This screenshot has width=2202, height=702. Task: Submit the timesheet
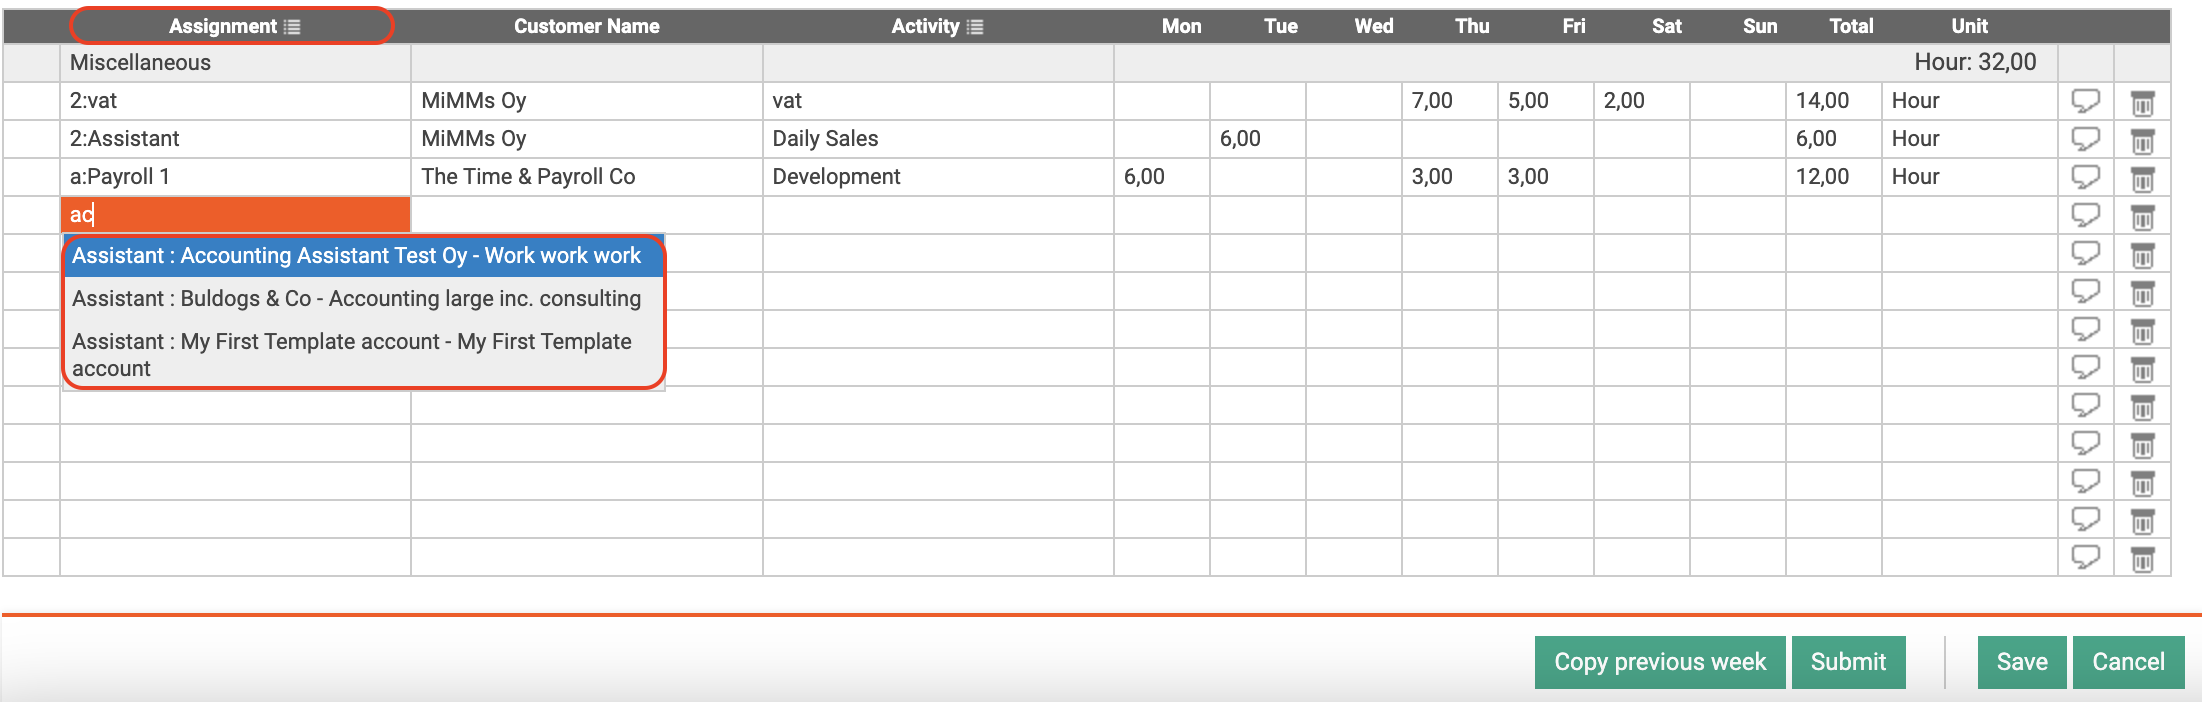click(1847, 662)
